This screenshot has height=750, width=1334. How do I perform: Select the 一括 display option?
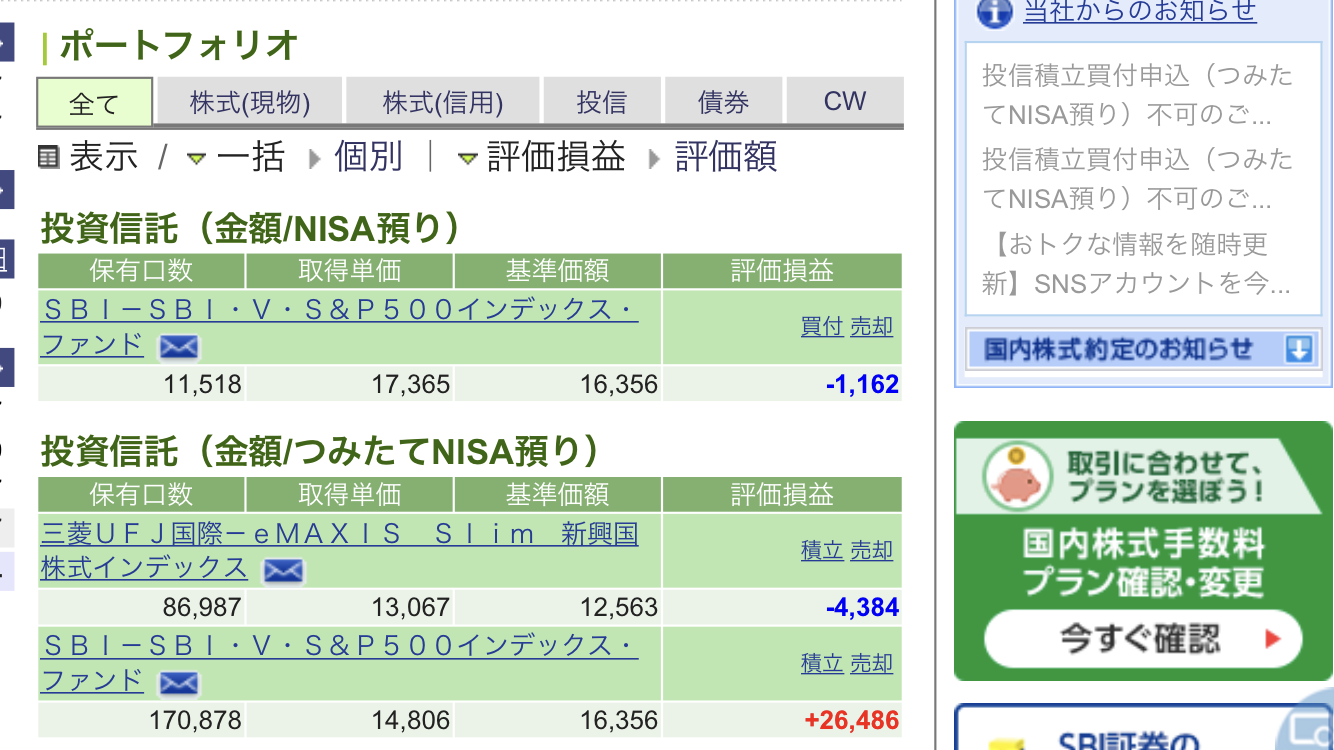(250, 157)
